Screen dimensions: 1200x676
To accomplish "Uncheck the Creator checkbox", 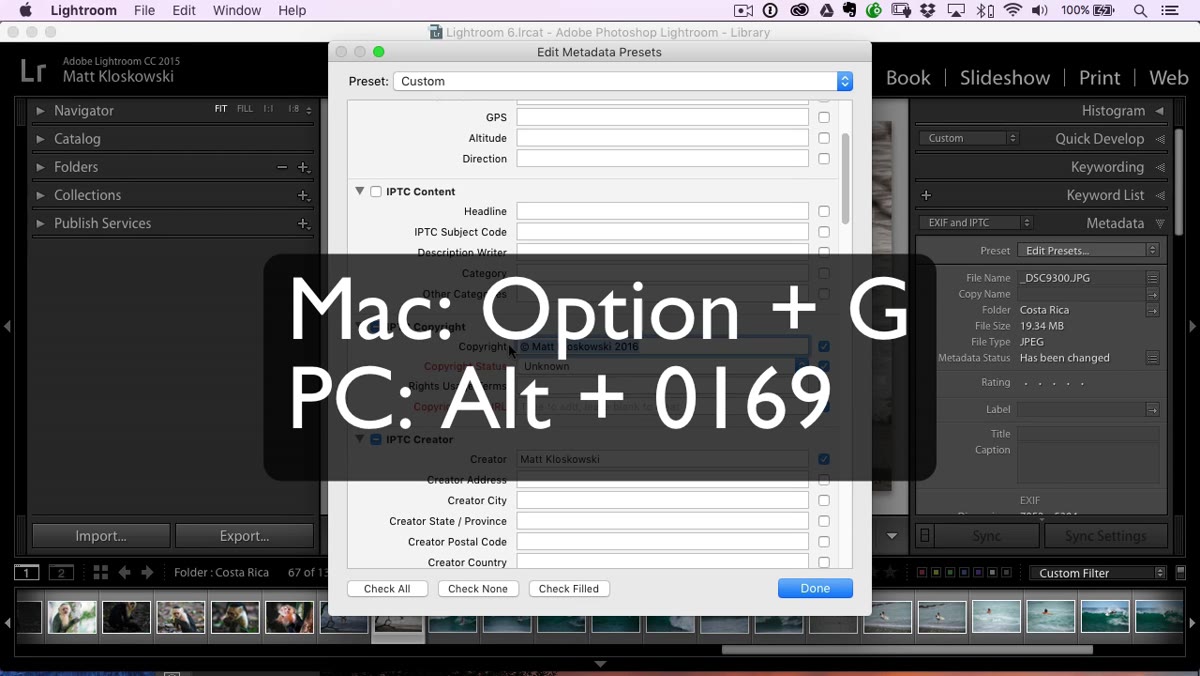I will point(824,459).
